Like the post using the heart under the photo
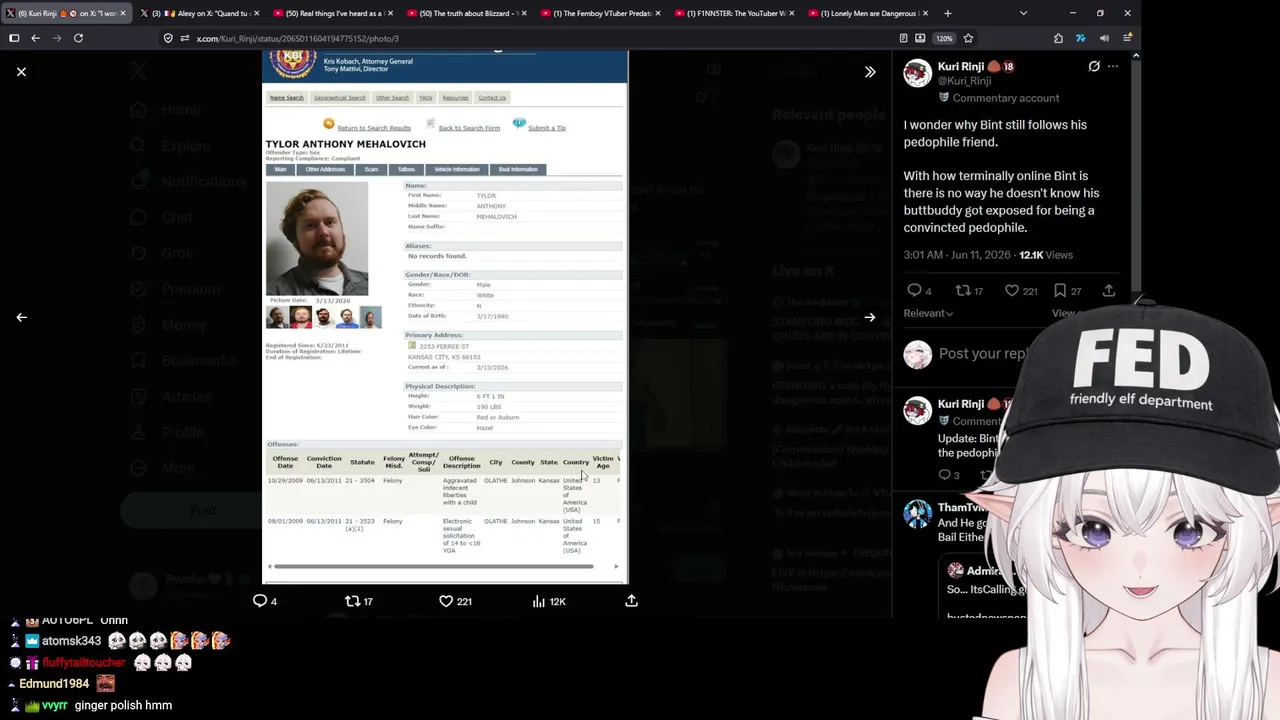The height and width of the screenshot is (720, 1280). tap(446, 601)
